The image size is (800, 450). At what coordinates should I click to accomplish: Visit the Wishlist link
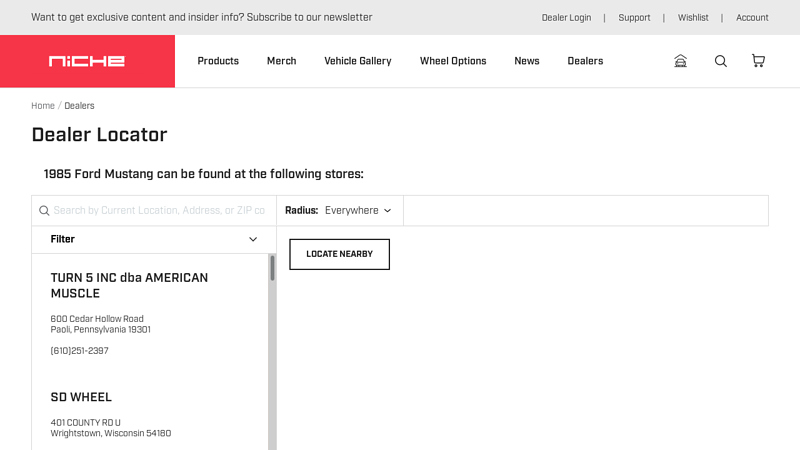coord(693,18)
